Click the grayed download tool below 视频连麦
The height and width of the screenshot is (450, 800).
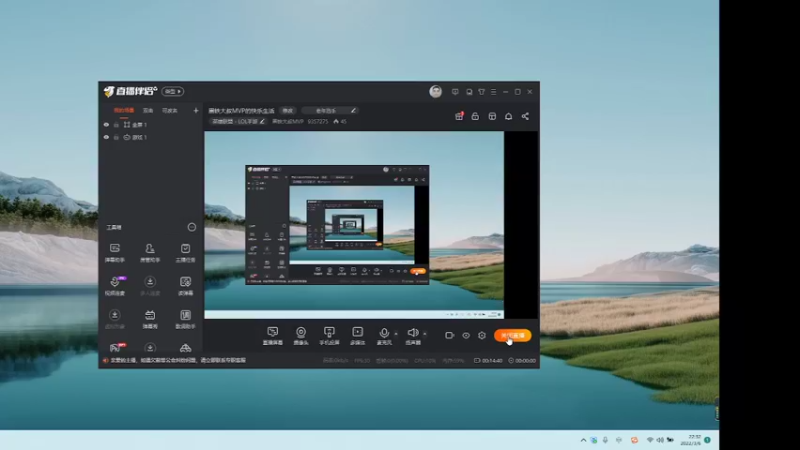pyautogui.click(x=115, y=319)
